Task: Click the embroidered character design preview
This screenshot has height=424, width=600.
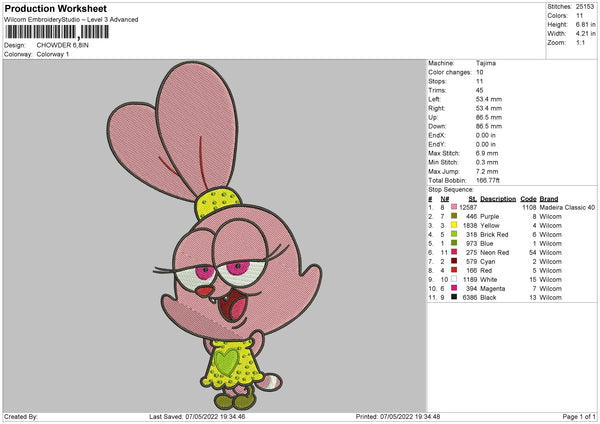Action: click(214, 235)
